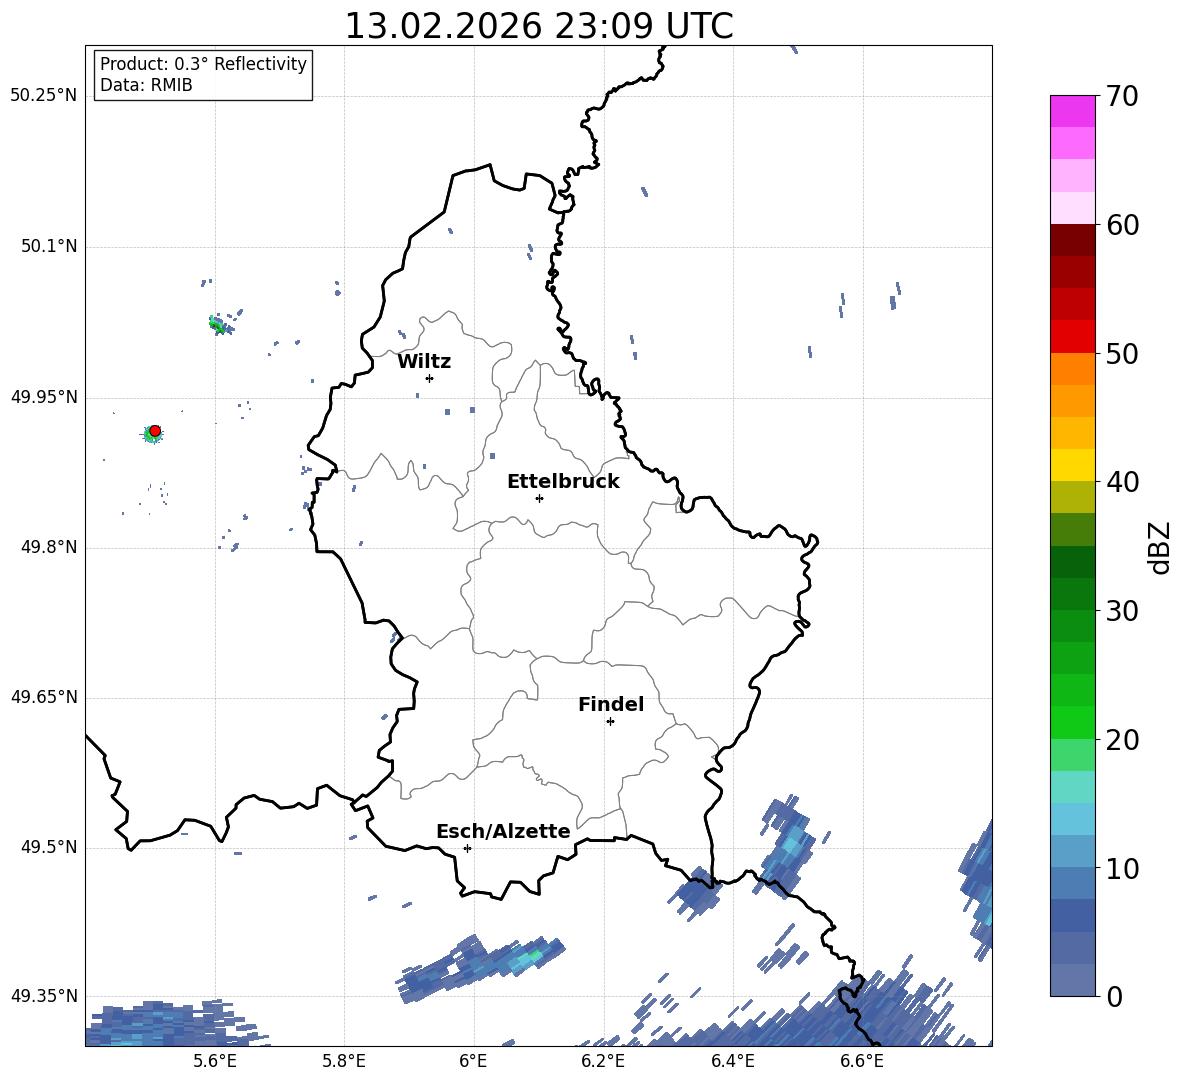Click the Ettelbruck station cross marker
Image resolution: width=1184 pixels, height=1081 pixels.
coord(539,498)
